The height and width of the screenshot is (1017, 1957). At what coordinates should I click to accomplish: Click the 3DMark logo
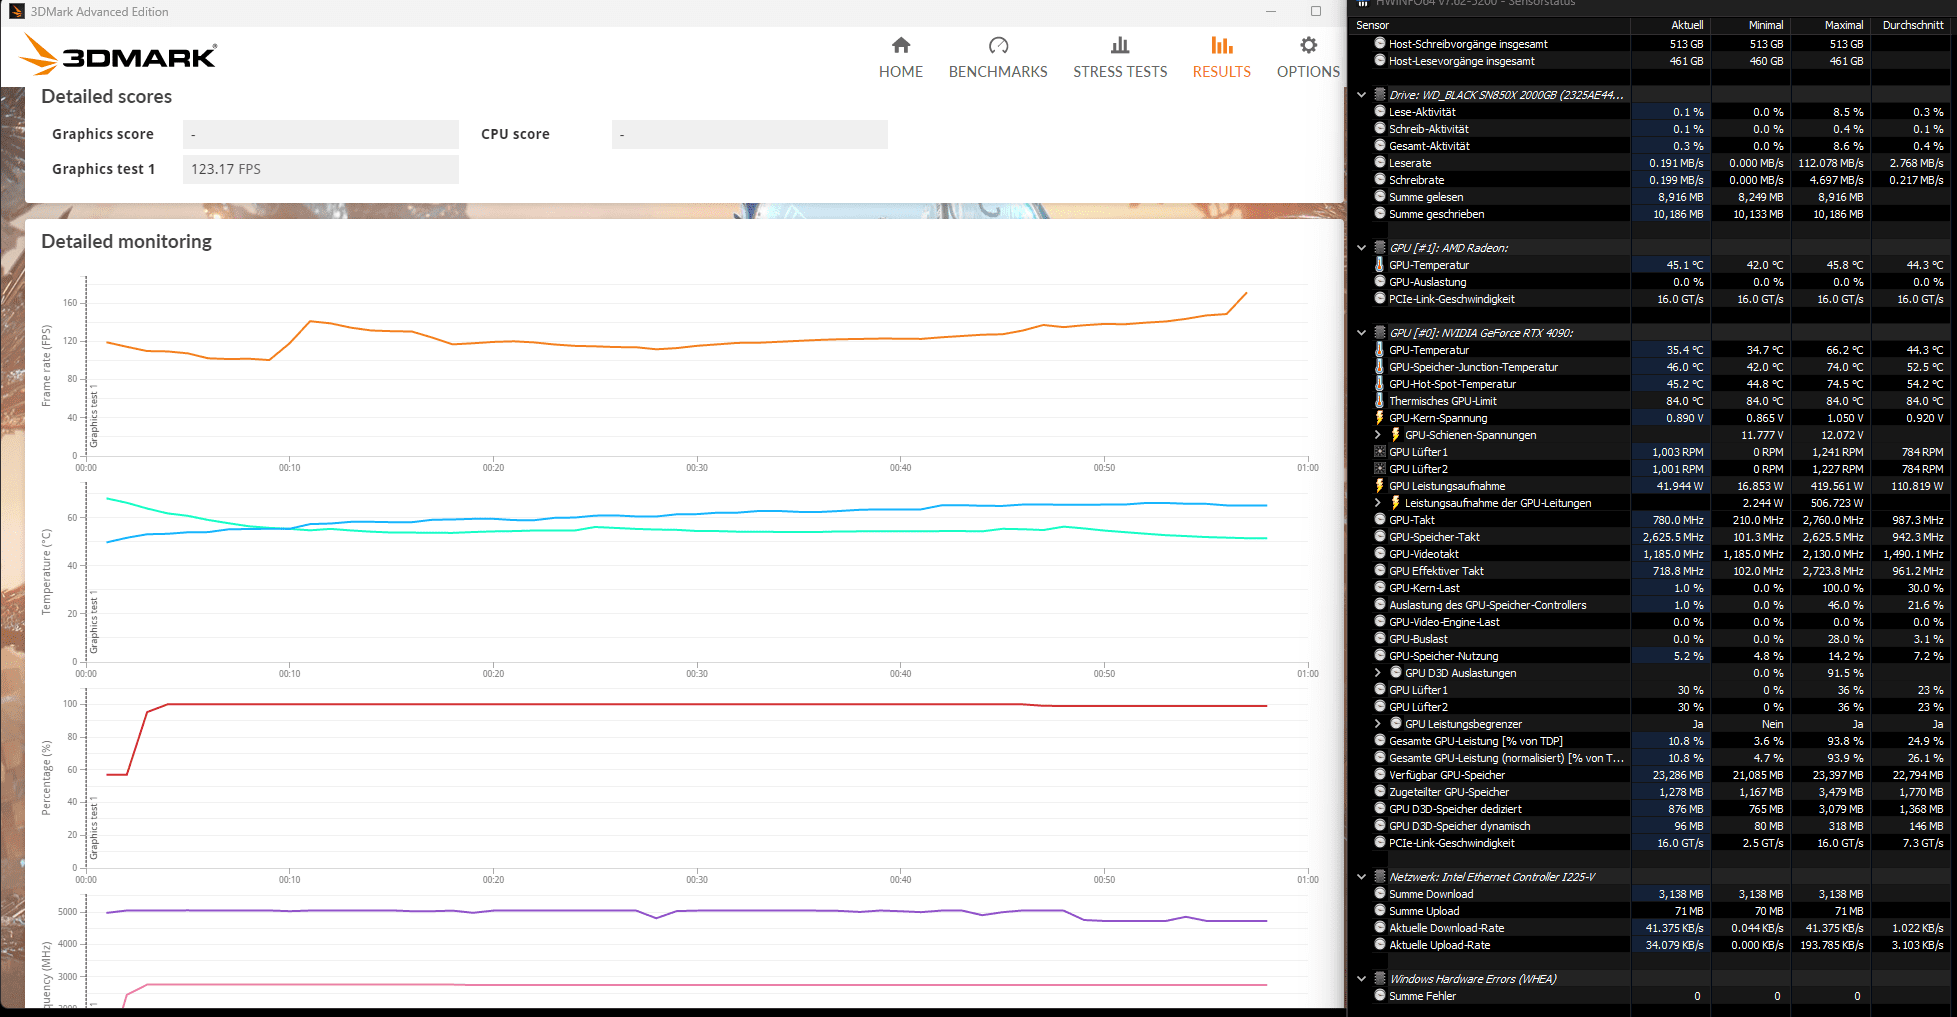pyautogui.click(x=118, y=55)
